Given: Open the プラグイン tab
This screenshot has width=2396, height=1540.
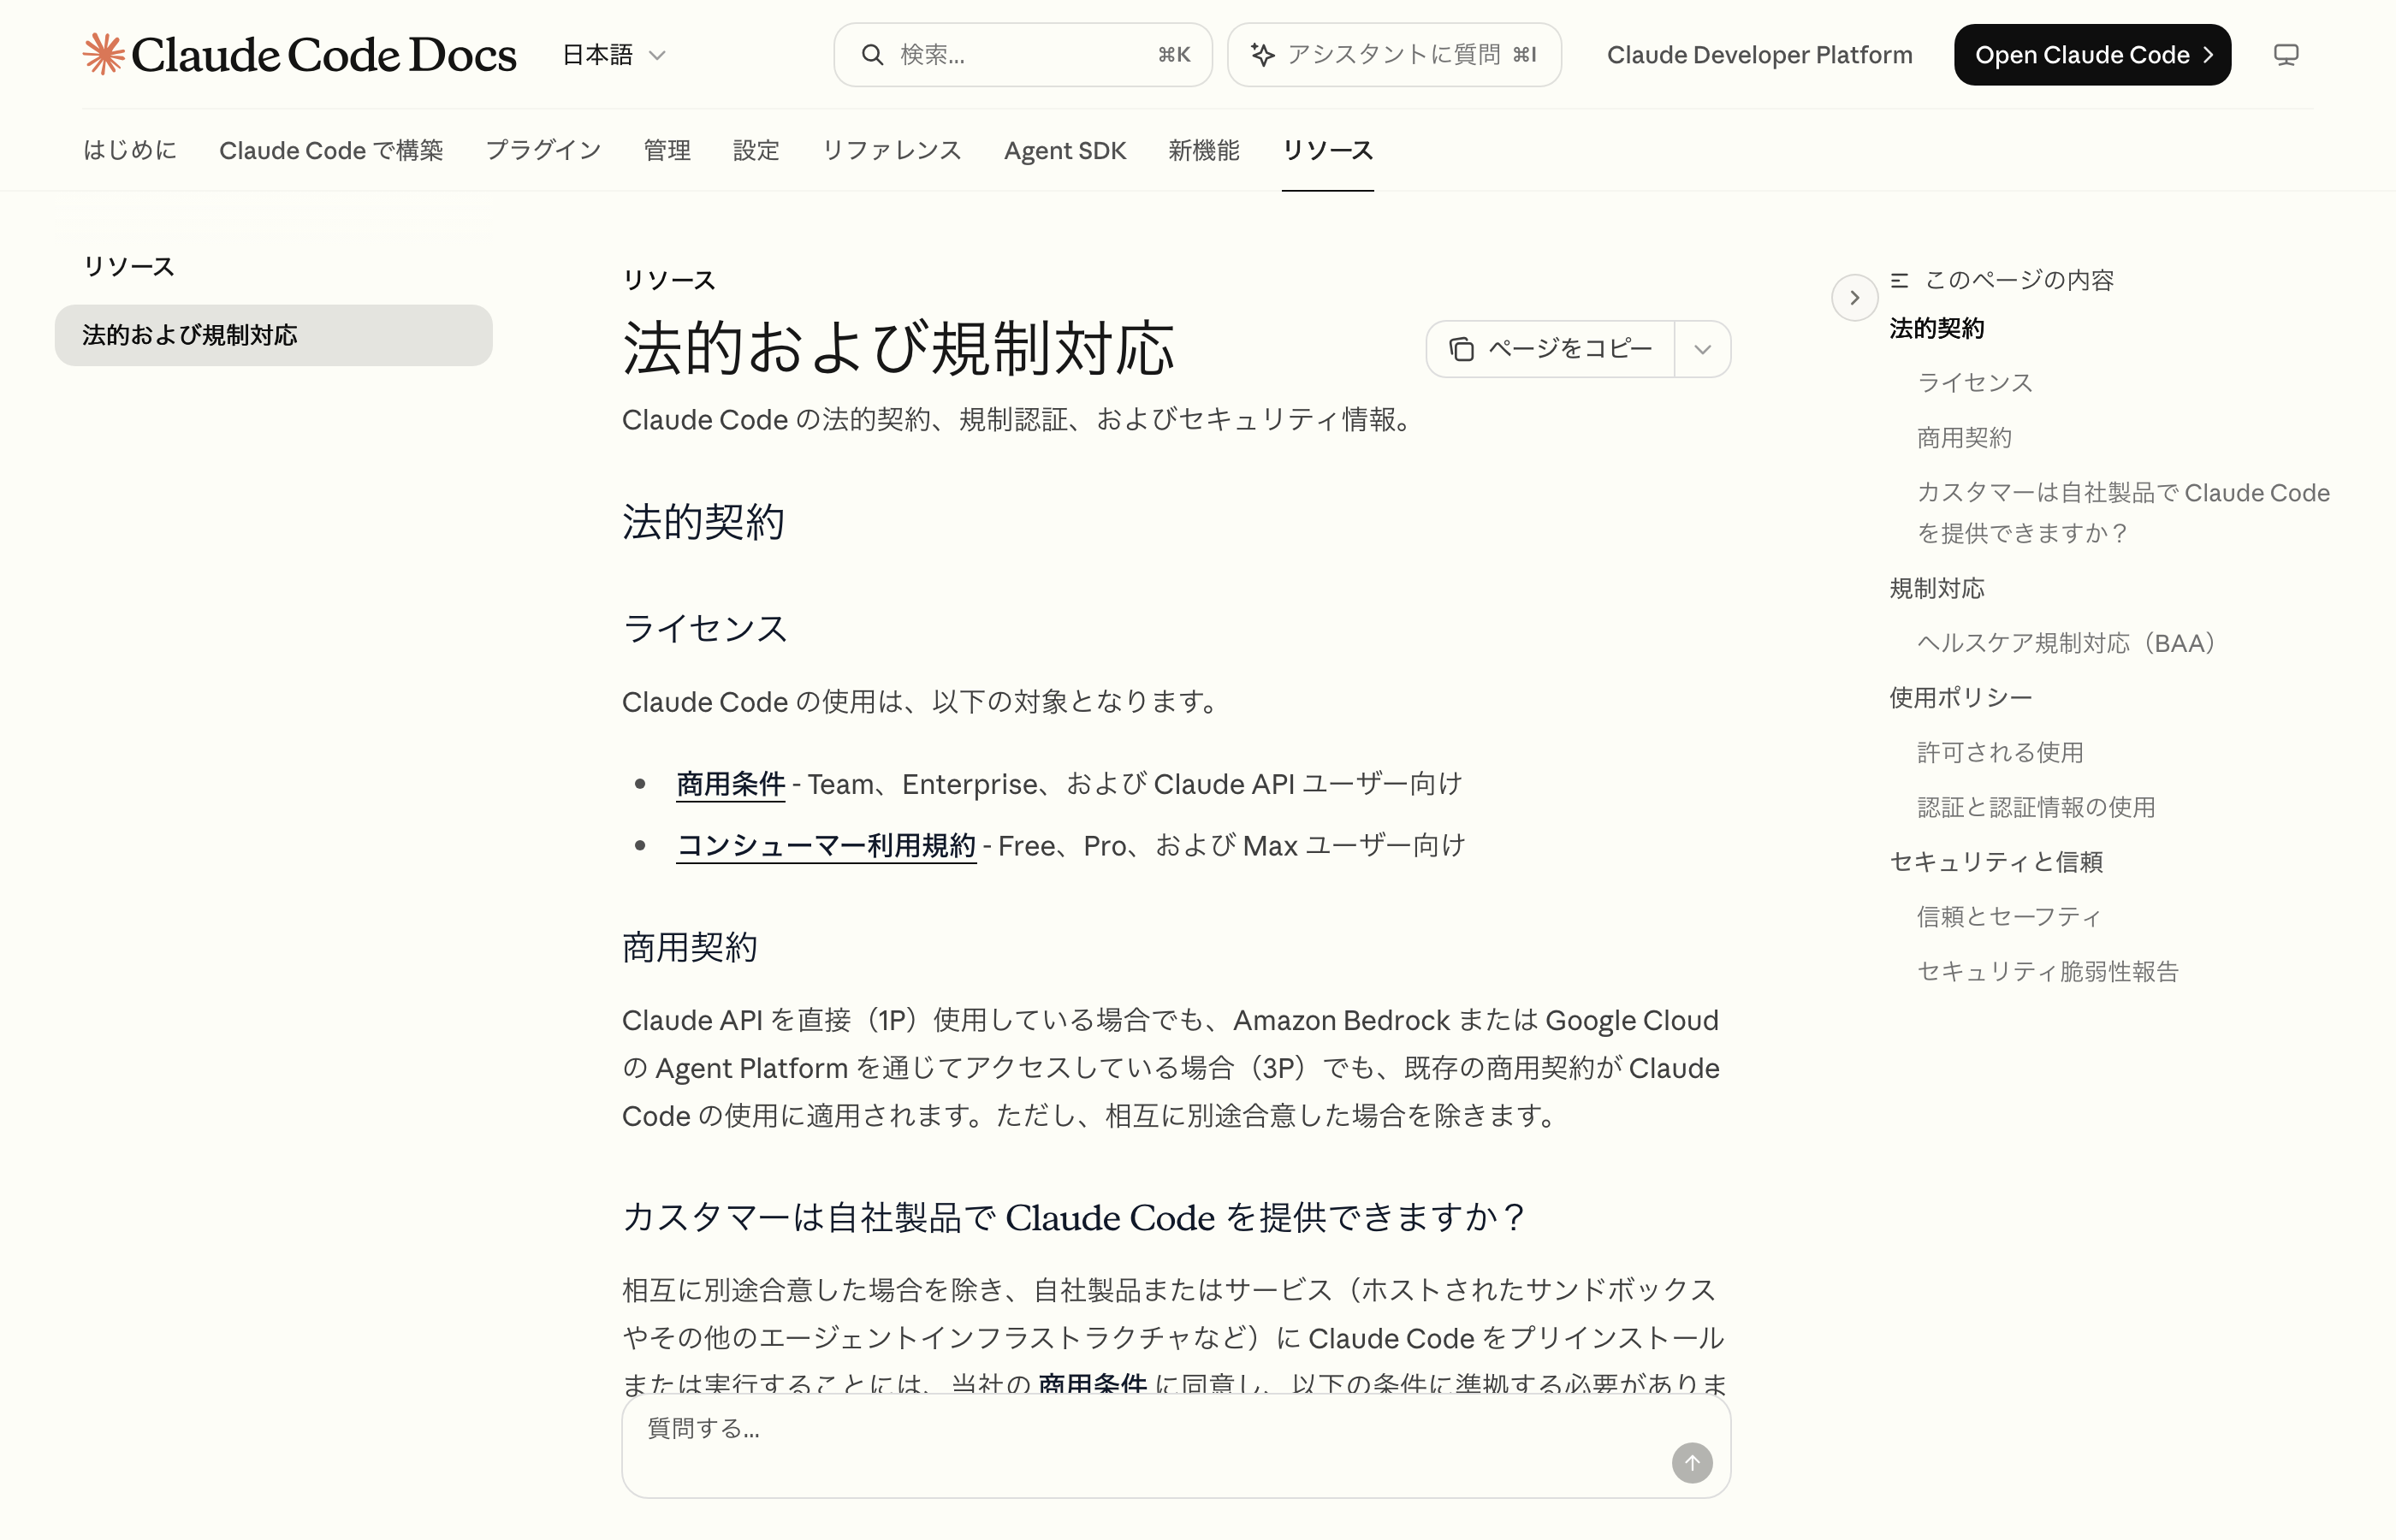Looking at the screenshot, I should click(x=543, y=150).
